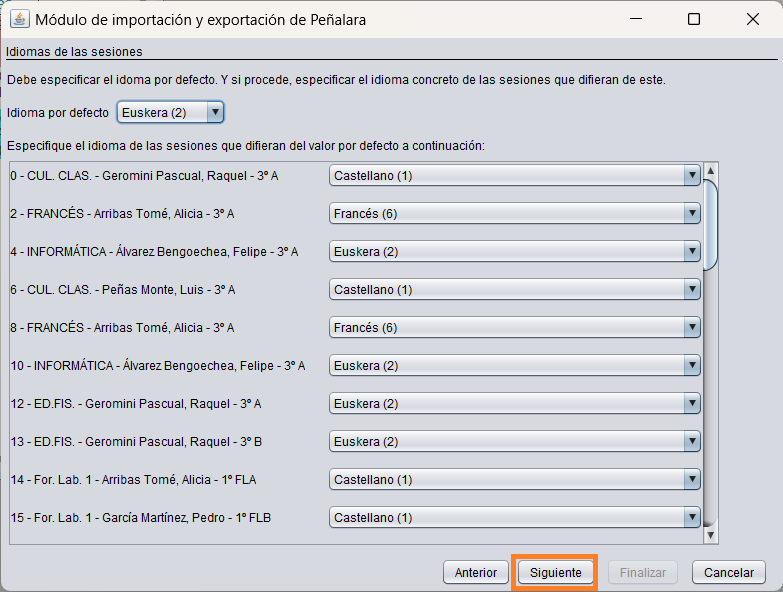
Task: Click the 'Idioma por defecto' label
Action: [57, 113]
